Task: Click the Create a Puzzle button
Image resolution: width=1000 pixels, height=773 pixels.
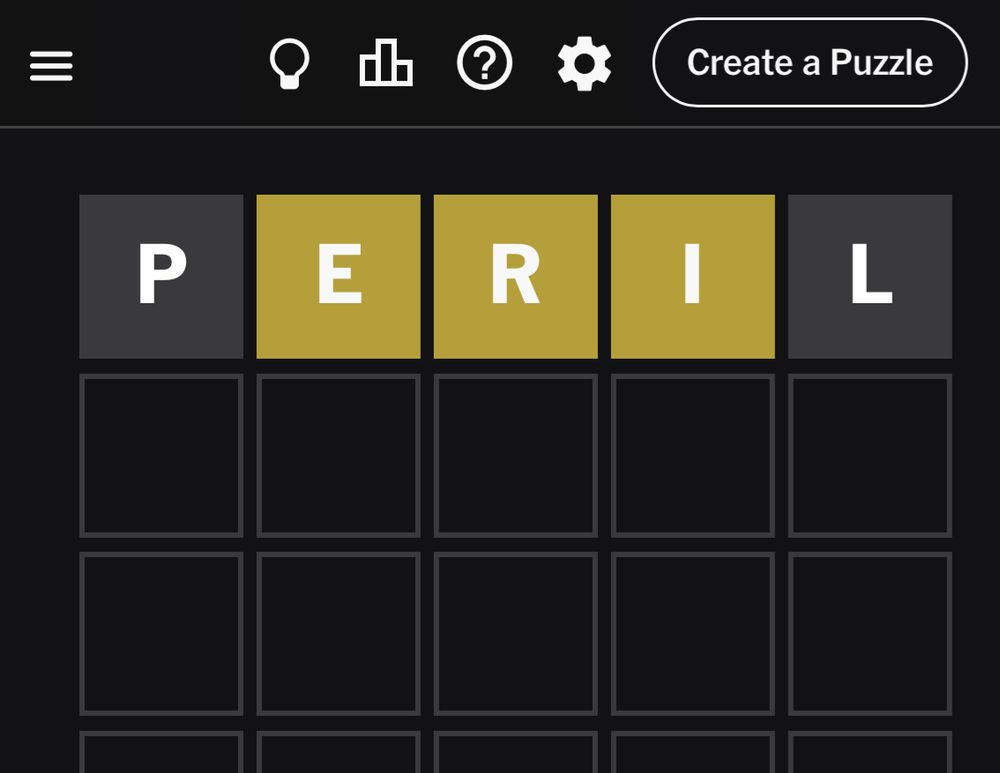Action: [808, 63]
